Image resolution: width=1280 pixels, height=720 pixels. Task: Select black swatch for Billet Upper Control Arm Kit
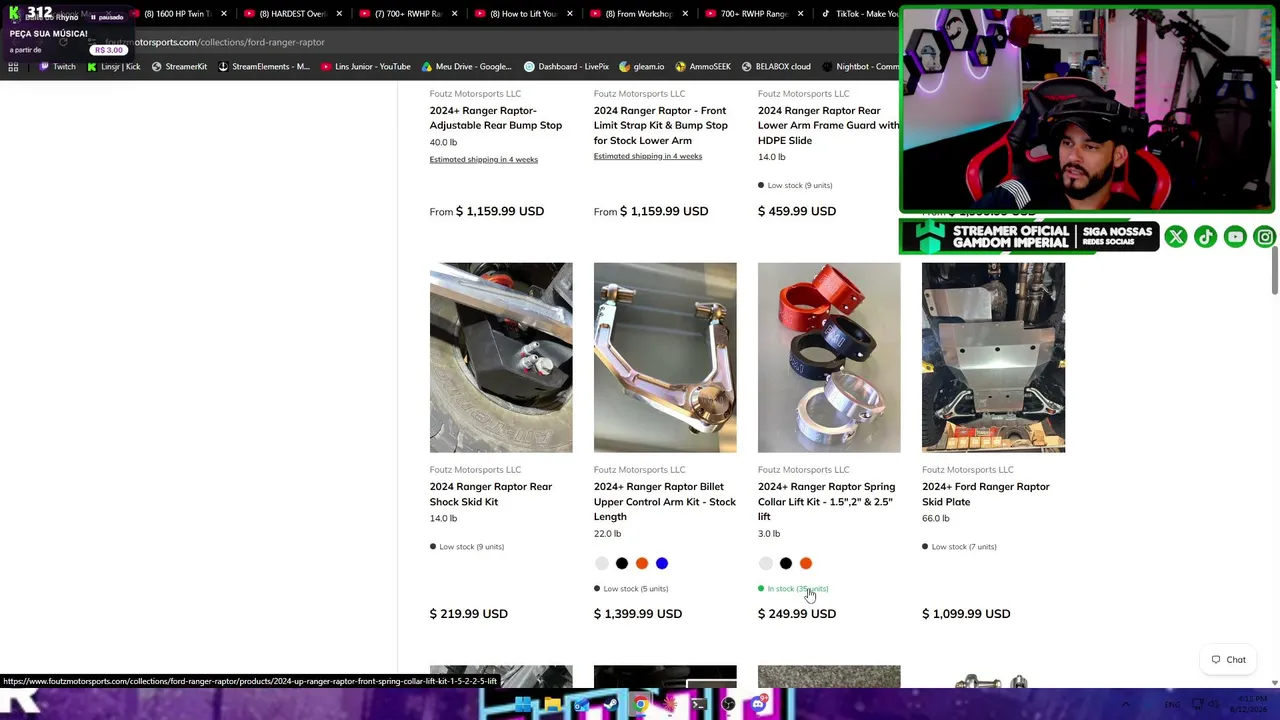621,564
